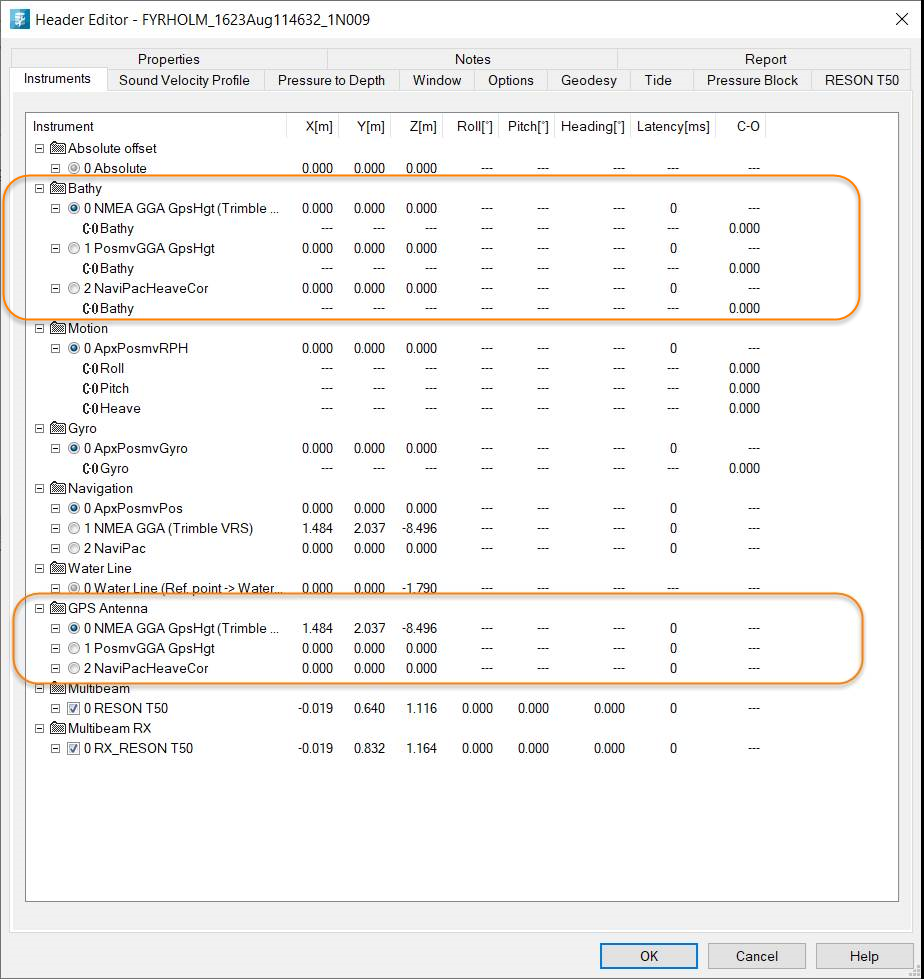924x979 pixels.
Task: Select the 2 NaviPac navigation radio
Action: click(x=74, y=548)
